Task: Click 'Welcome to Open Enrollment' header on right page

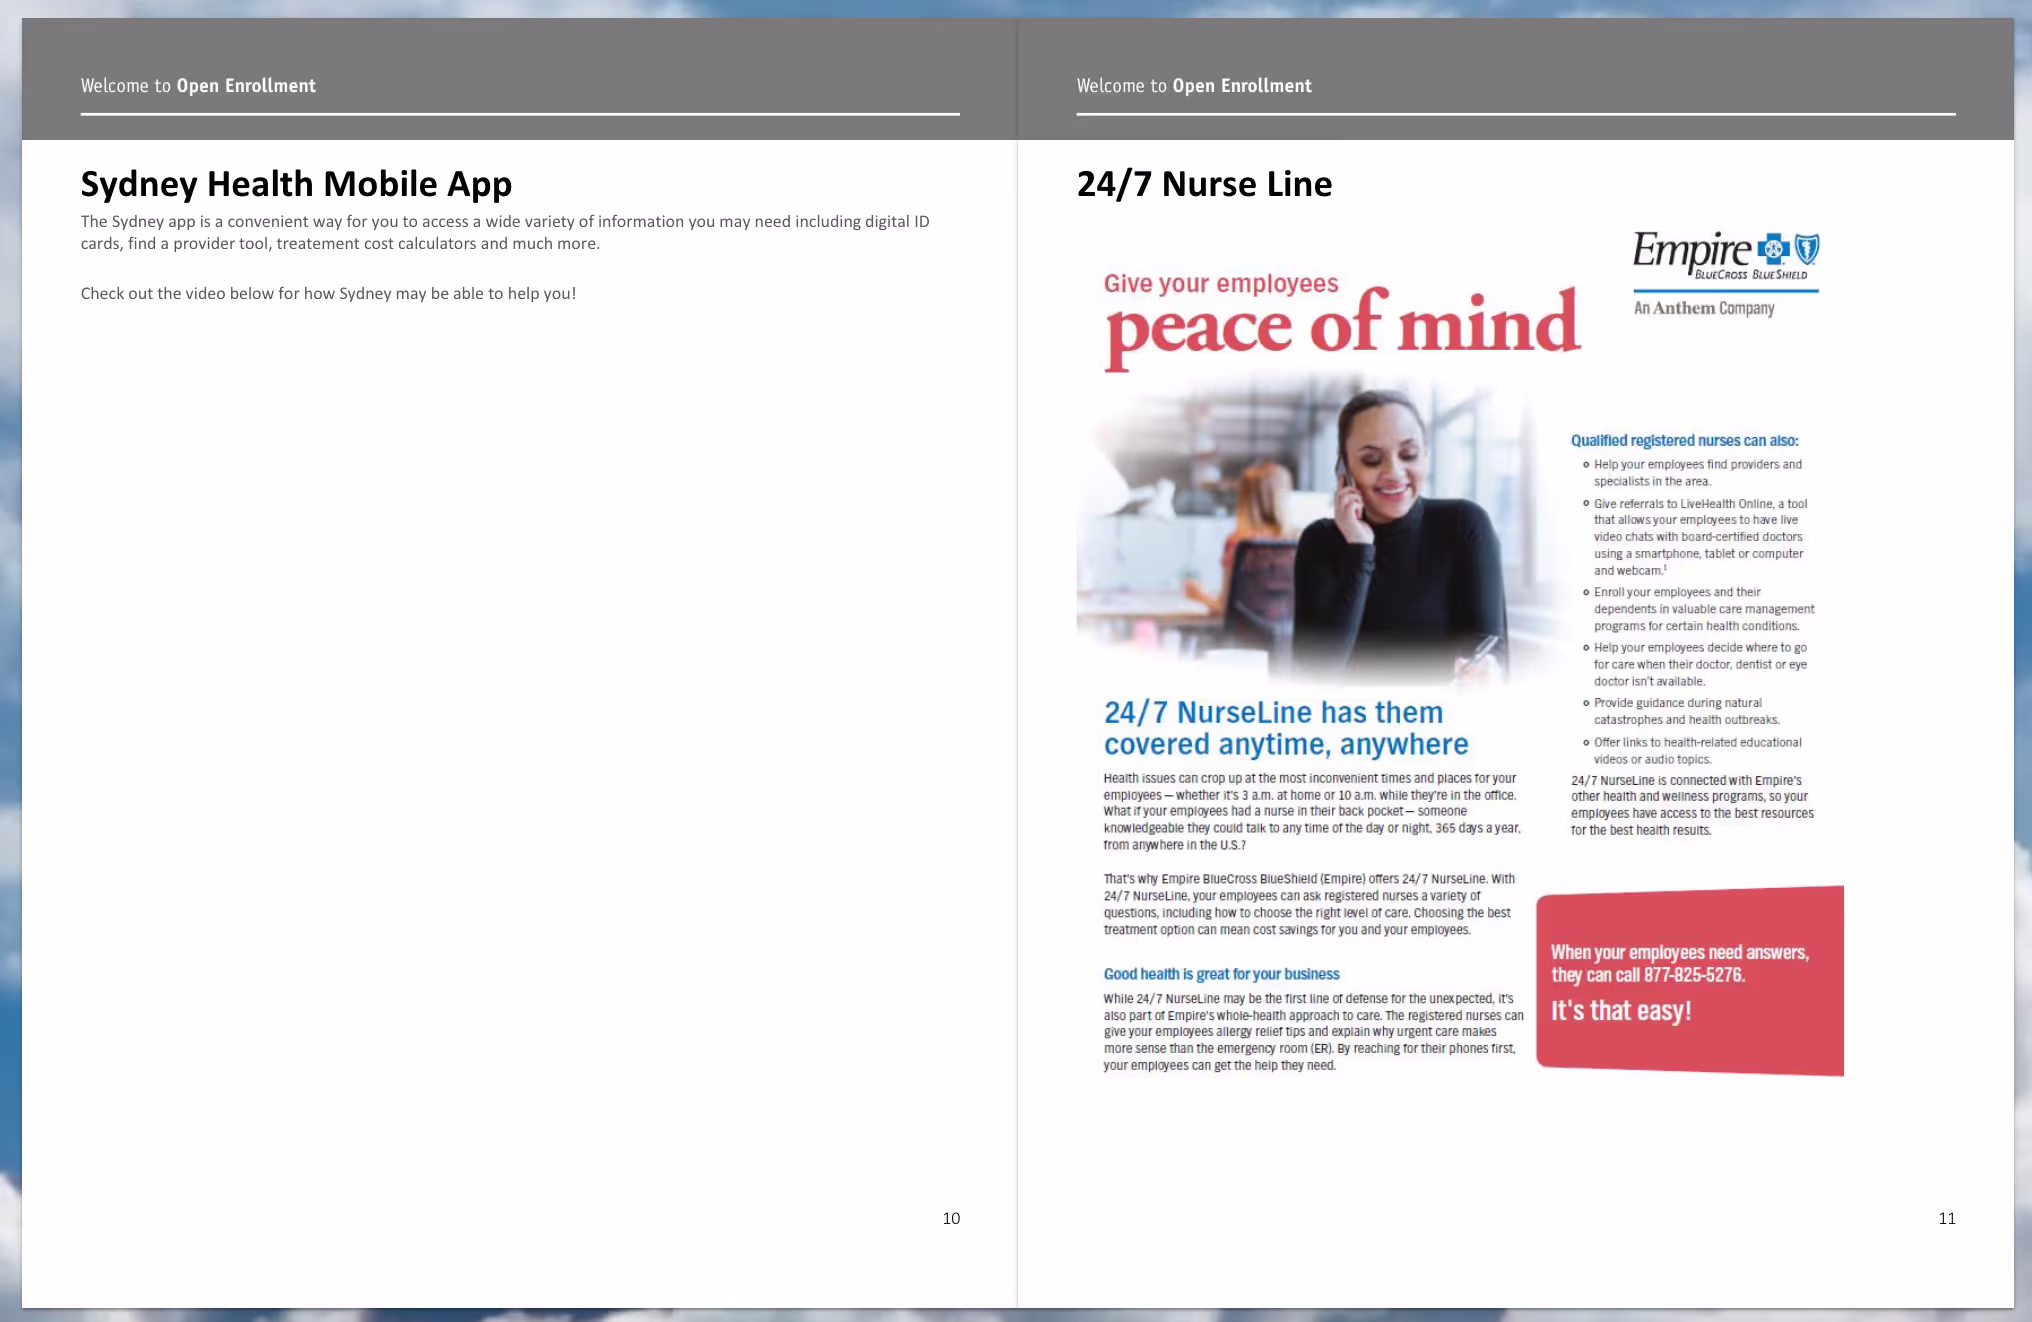Action: (x=1194, y=86)
